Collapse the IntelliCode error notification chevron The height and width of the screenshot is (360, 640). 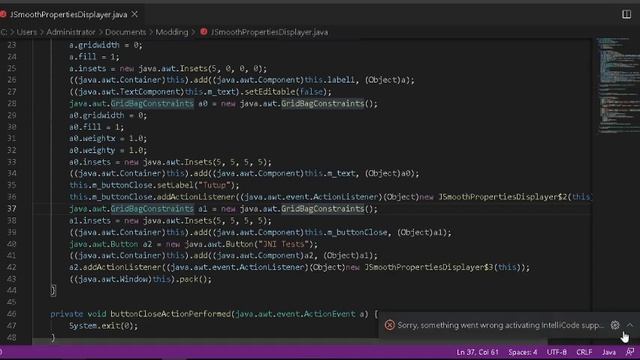click(x=630, y=325)
